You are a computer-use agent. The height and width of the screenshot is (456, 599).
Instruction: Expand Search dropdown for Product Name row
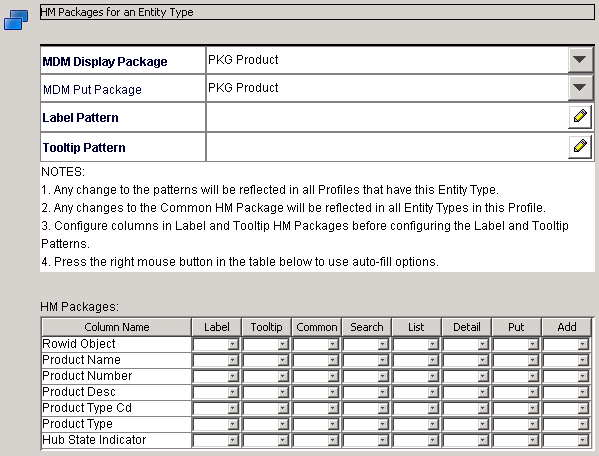click(x=383, y=361)
